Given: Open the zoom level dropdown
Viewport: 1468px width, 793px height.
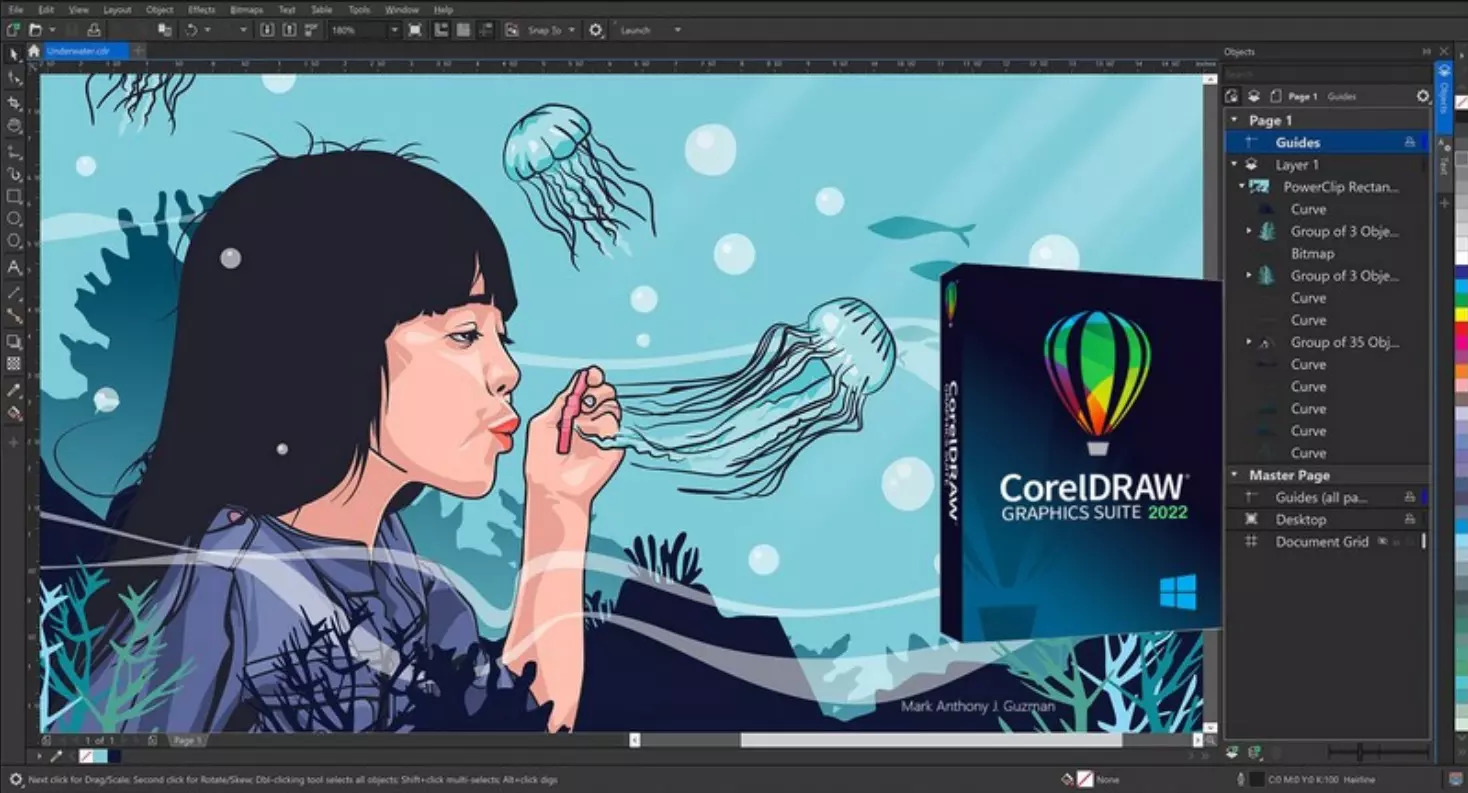Looking at the screenshot, I should (394, 30).
